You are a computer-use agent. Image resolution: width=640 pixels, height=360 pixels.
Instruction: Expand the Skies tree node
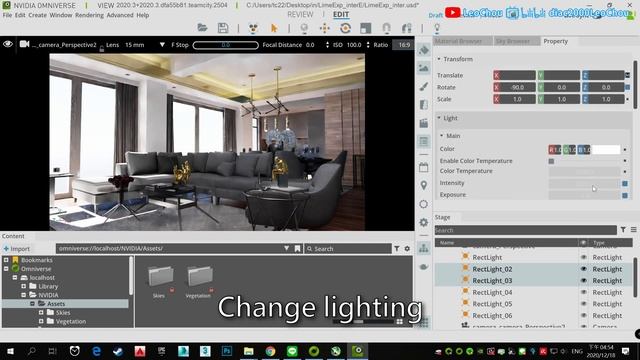[41, 312]
